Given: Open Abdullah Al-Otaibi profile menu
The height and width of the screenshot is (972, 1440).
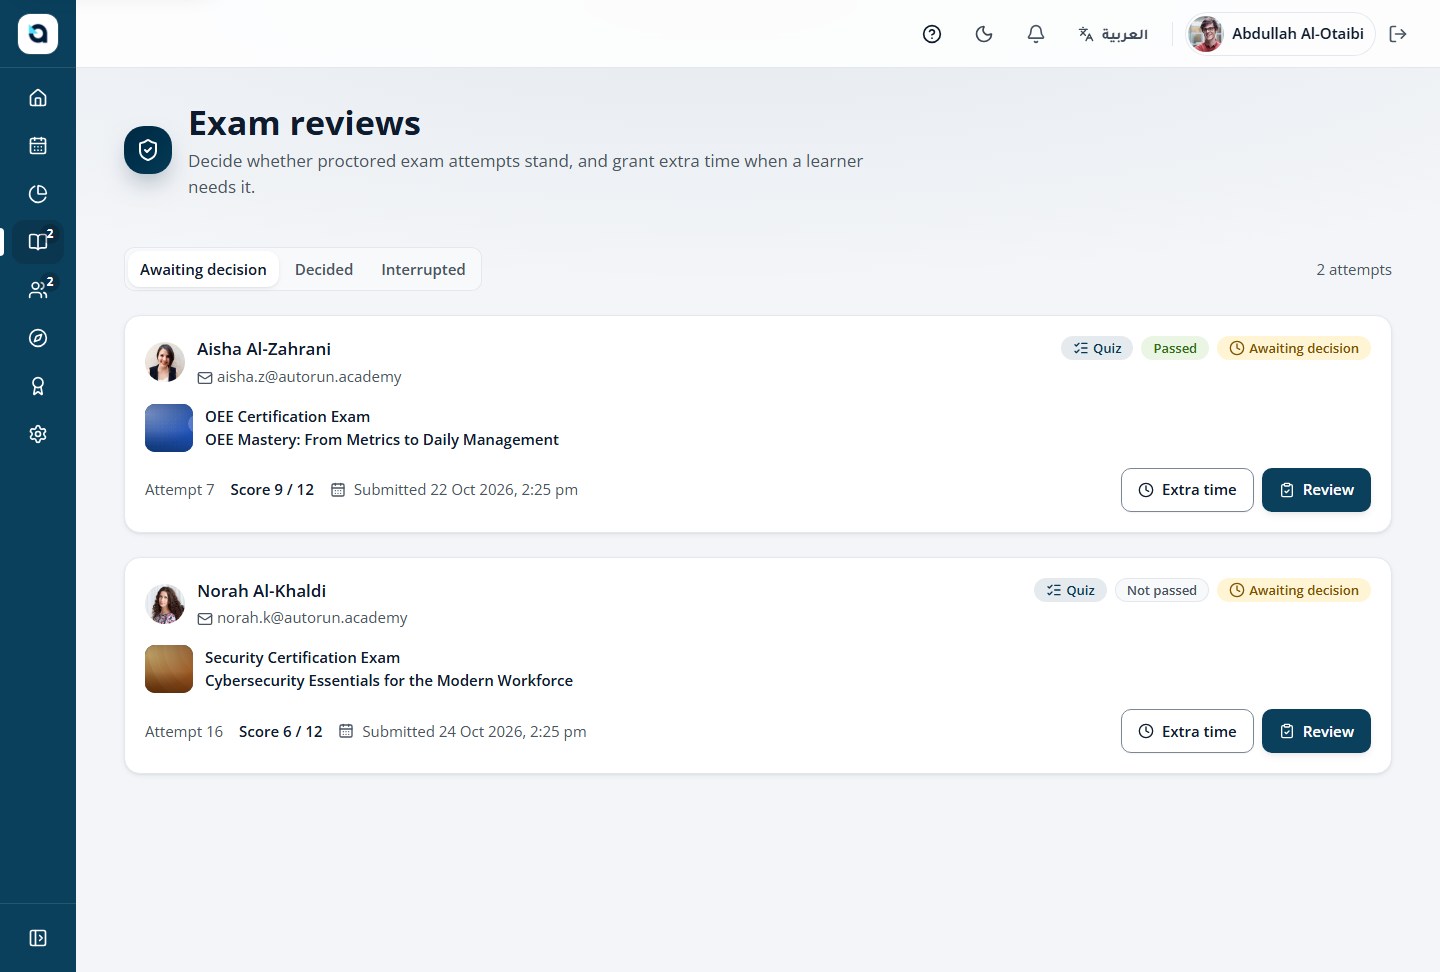Looking at the screenshot, I should pyautogui.click(x=1279, y=34).
